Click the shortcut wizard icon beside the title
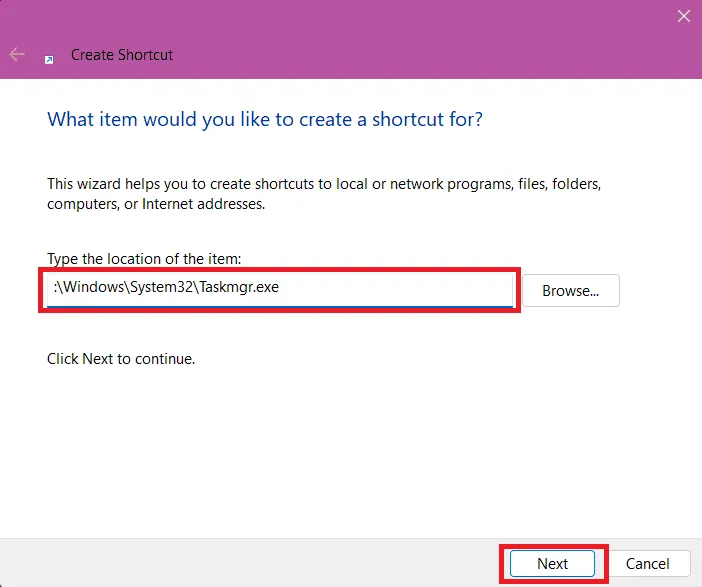Screen dimensions: 702x587 pyautogui.click(x=49, y=59)
